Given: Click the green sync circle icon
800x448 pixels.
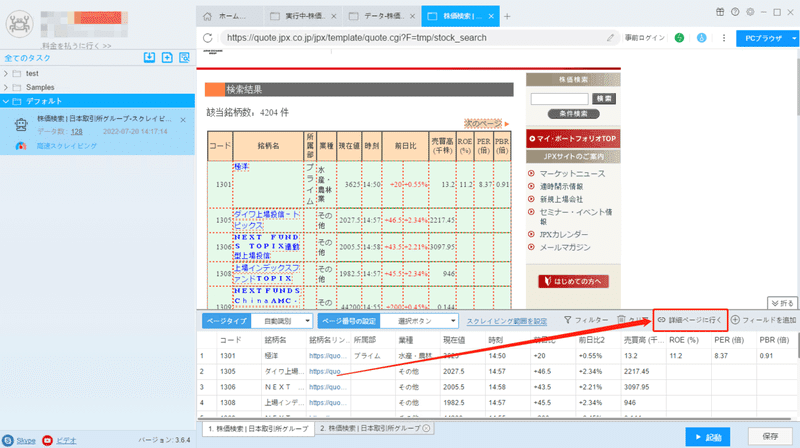Looking at the screenshot, I should 679,38.
